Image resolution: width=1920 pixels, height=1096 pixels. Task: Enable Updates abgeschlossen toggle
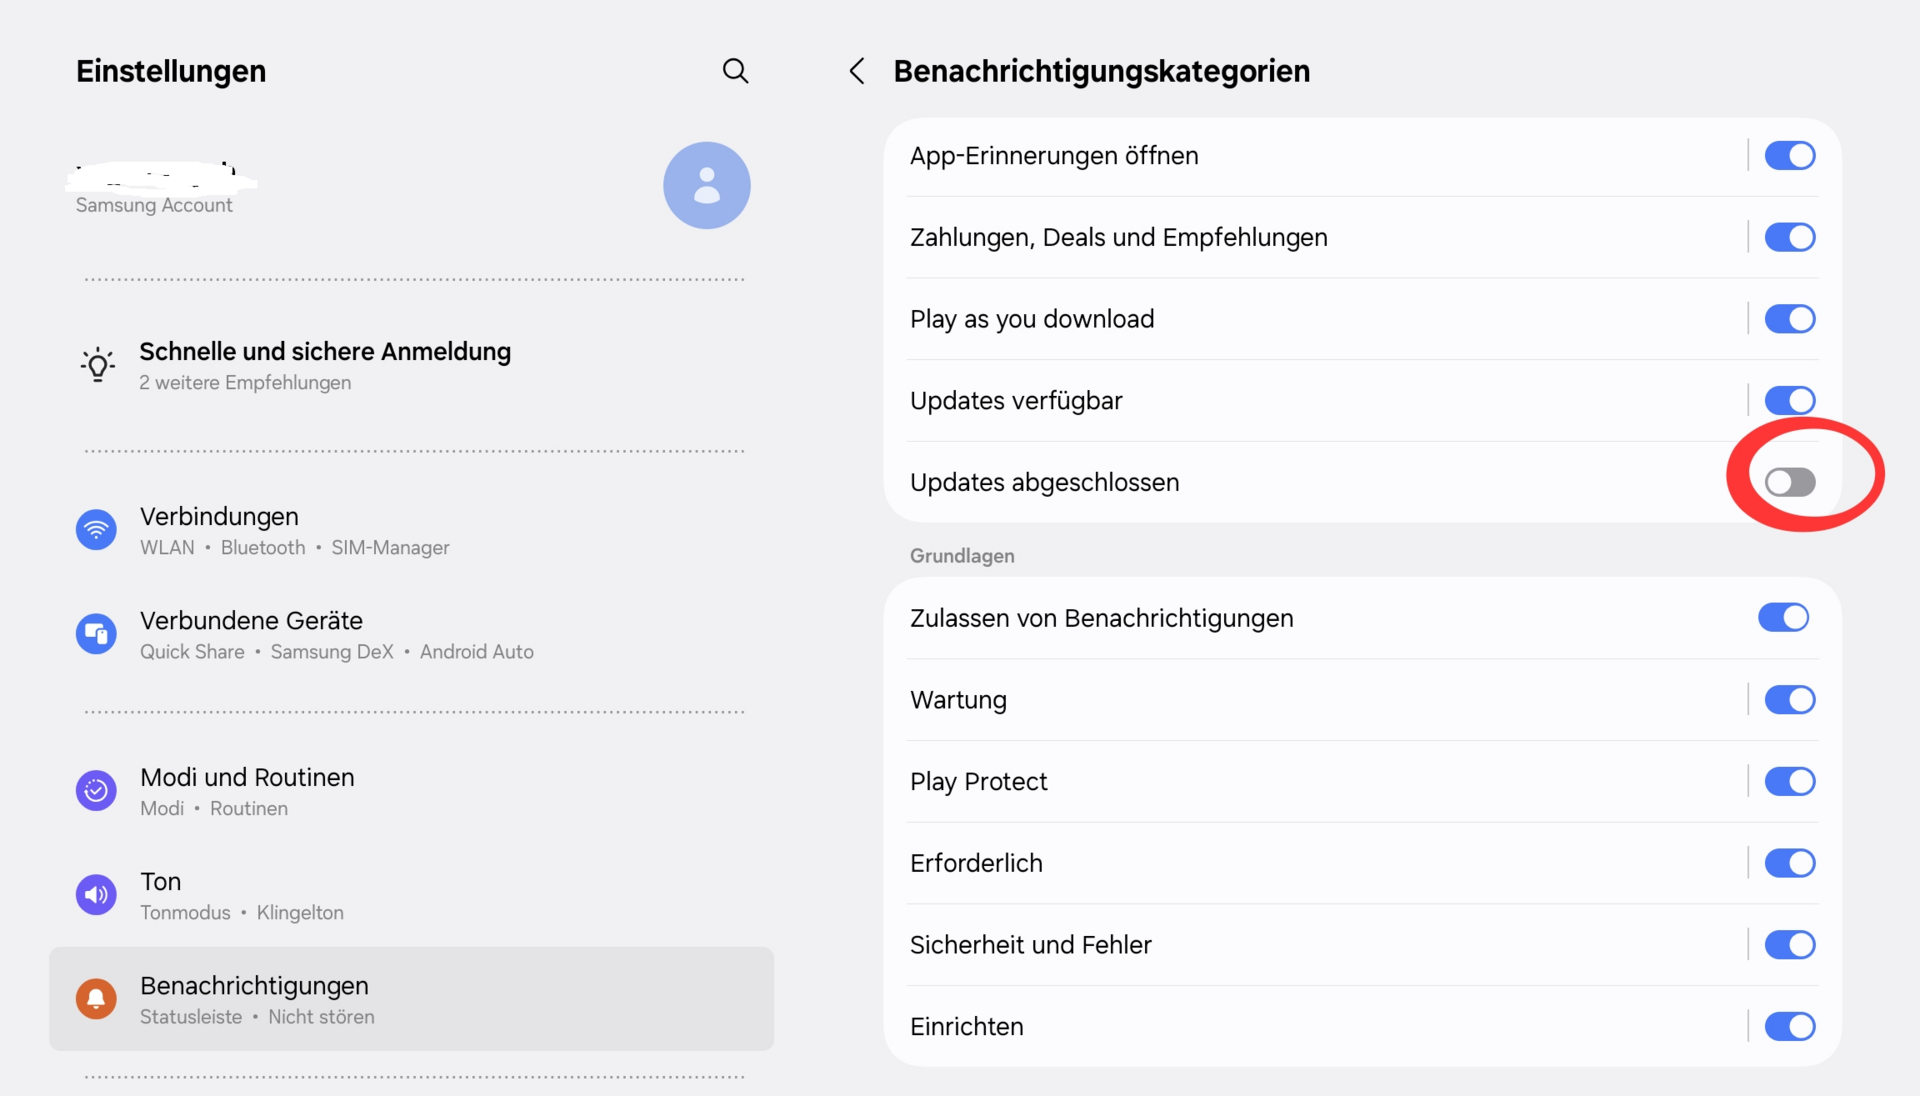1789,483
